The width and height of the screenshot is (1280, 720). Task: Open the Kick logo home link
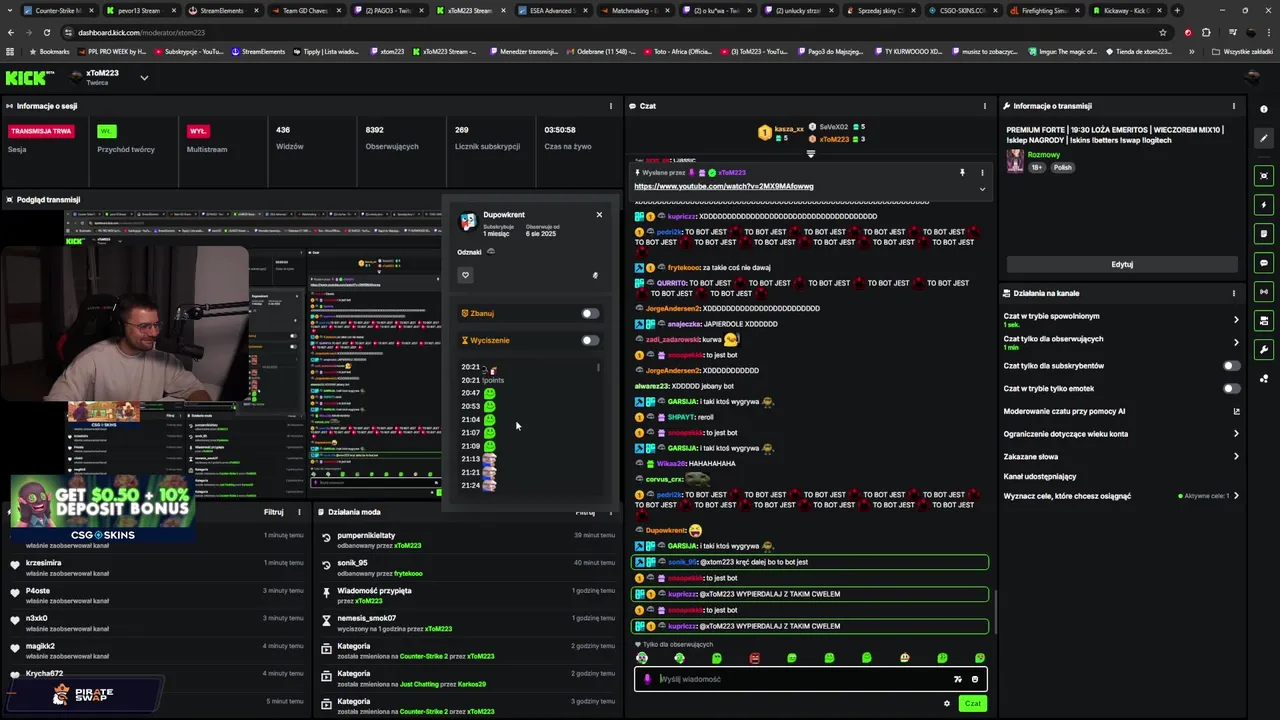(x=31, y=77)
